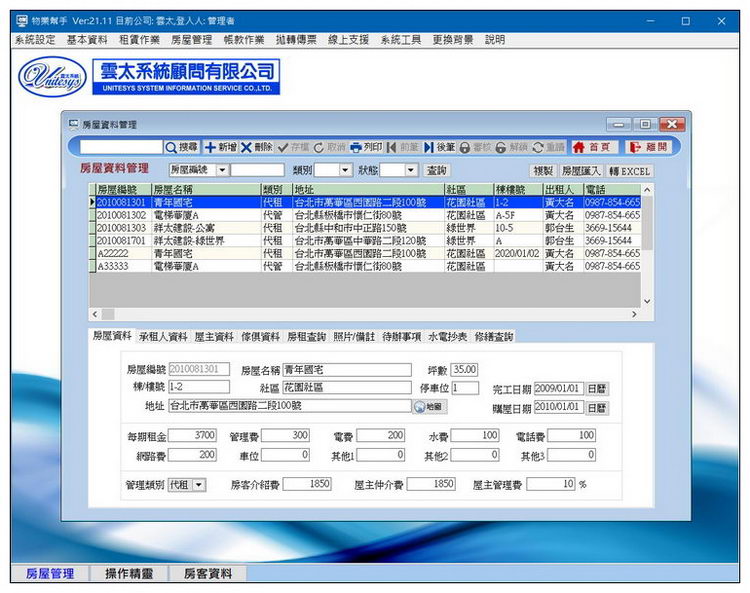Image resolution: width=750 pixels, height=593 pixels.
Task: Select grid row 2010081303 祥太建設-公寓
Action: [367, 228]
